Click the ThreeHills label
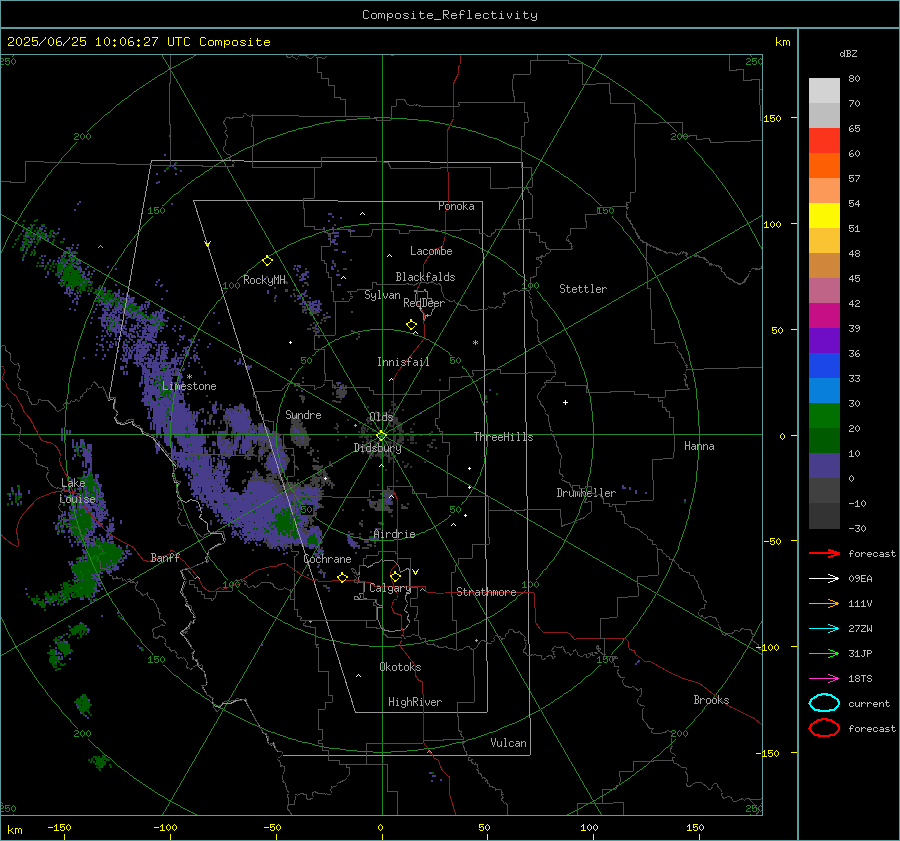 (503, 437)
